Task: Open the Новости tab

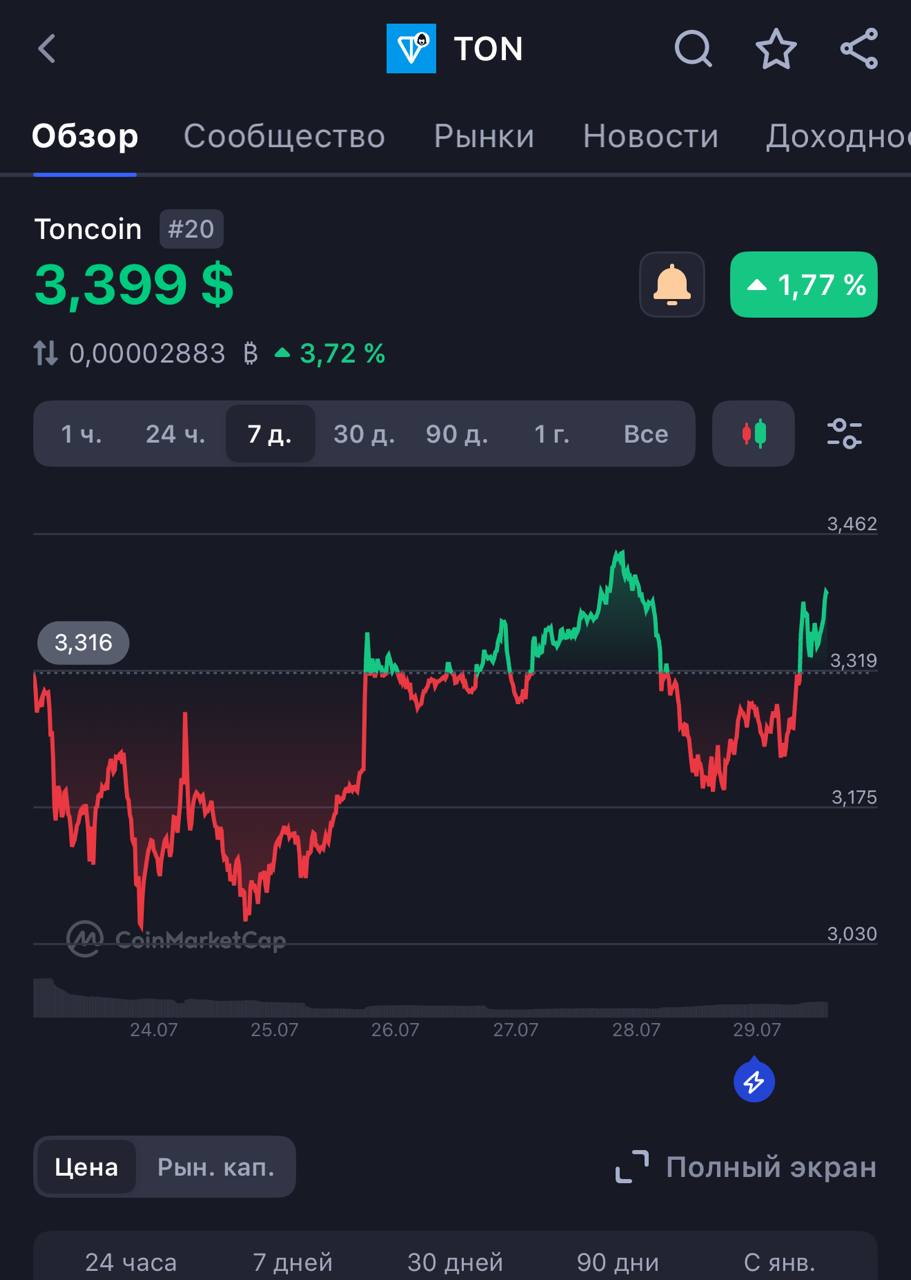Action: (651, 136)
